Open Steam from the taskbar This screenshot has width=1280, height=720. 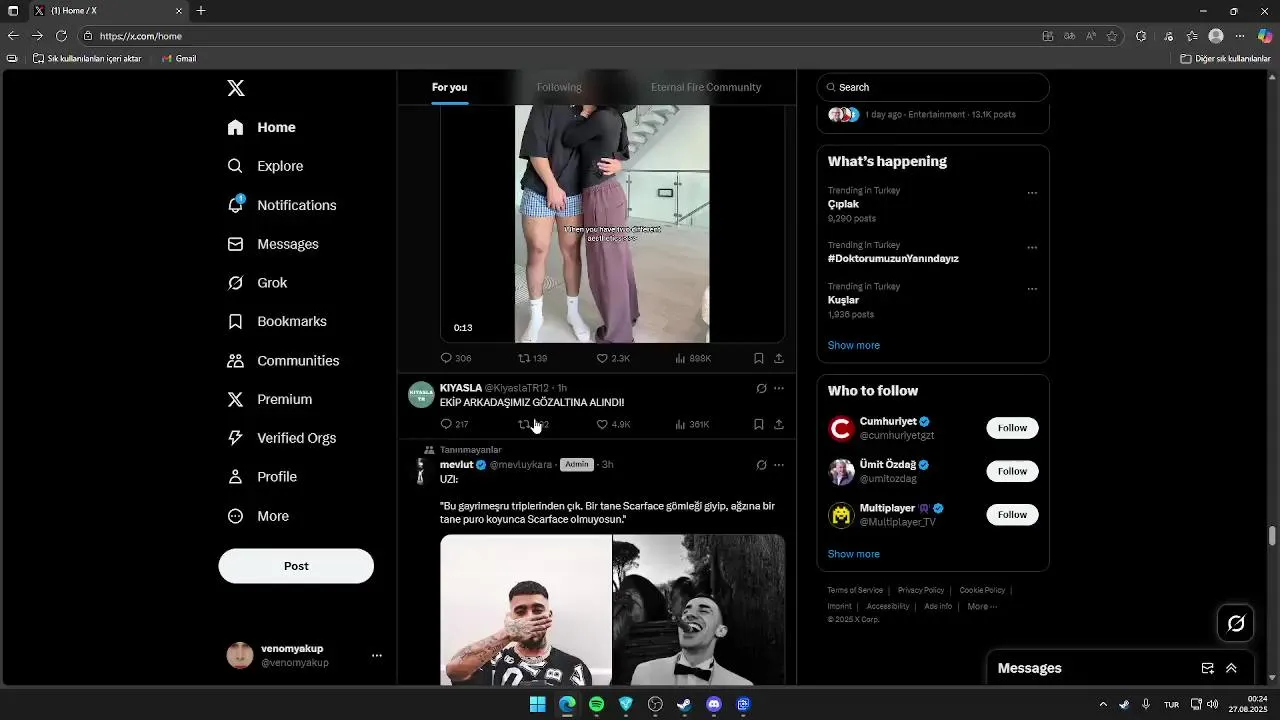[x=684, y=704]
